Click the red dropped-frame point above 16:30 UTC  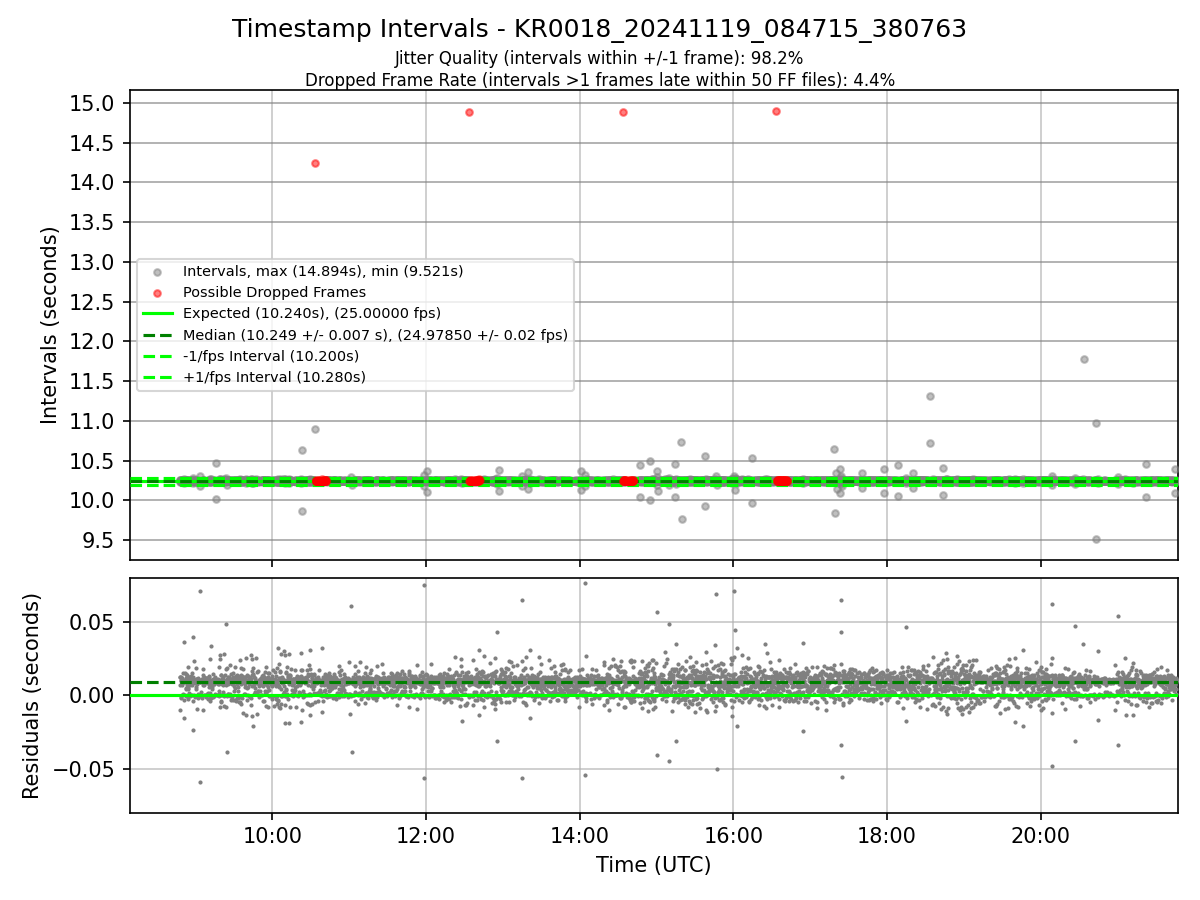point(776,111)
